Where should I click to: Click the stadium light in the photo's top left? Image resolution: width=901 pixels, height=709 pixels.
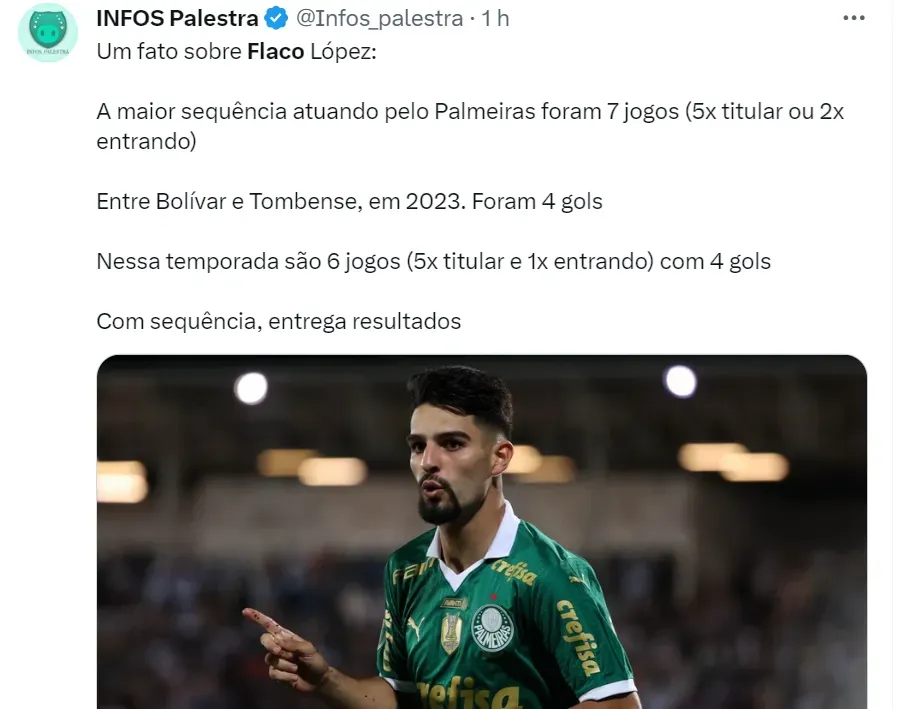pos(251,388)
